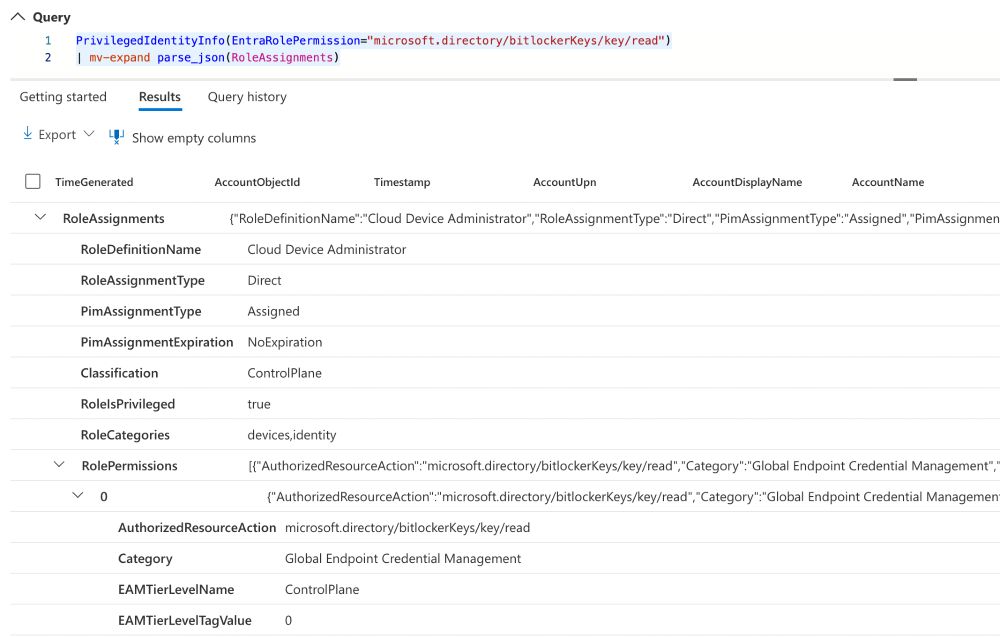Switch to the Getting started tab

pos(63,97)
